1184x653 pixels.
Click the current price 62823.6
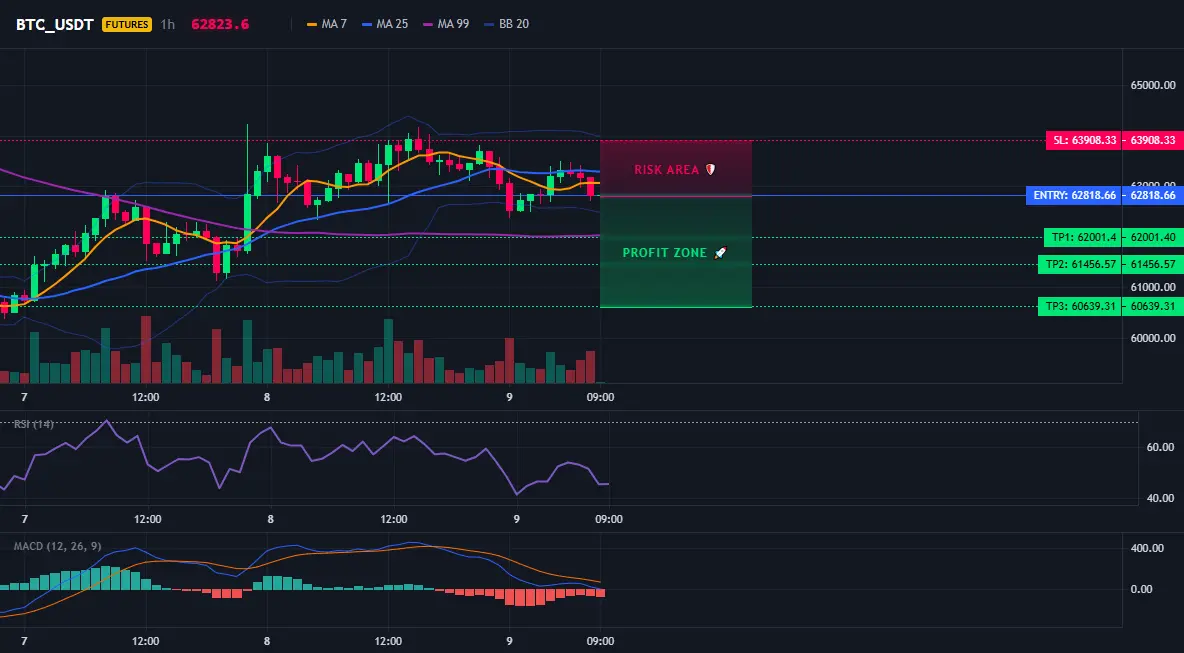click(x=220, y=24)
